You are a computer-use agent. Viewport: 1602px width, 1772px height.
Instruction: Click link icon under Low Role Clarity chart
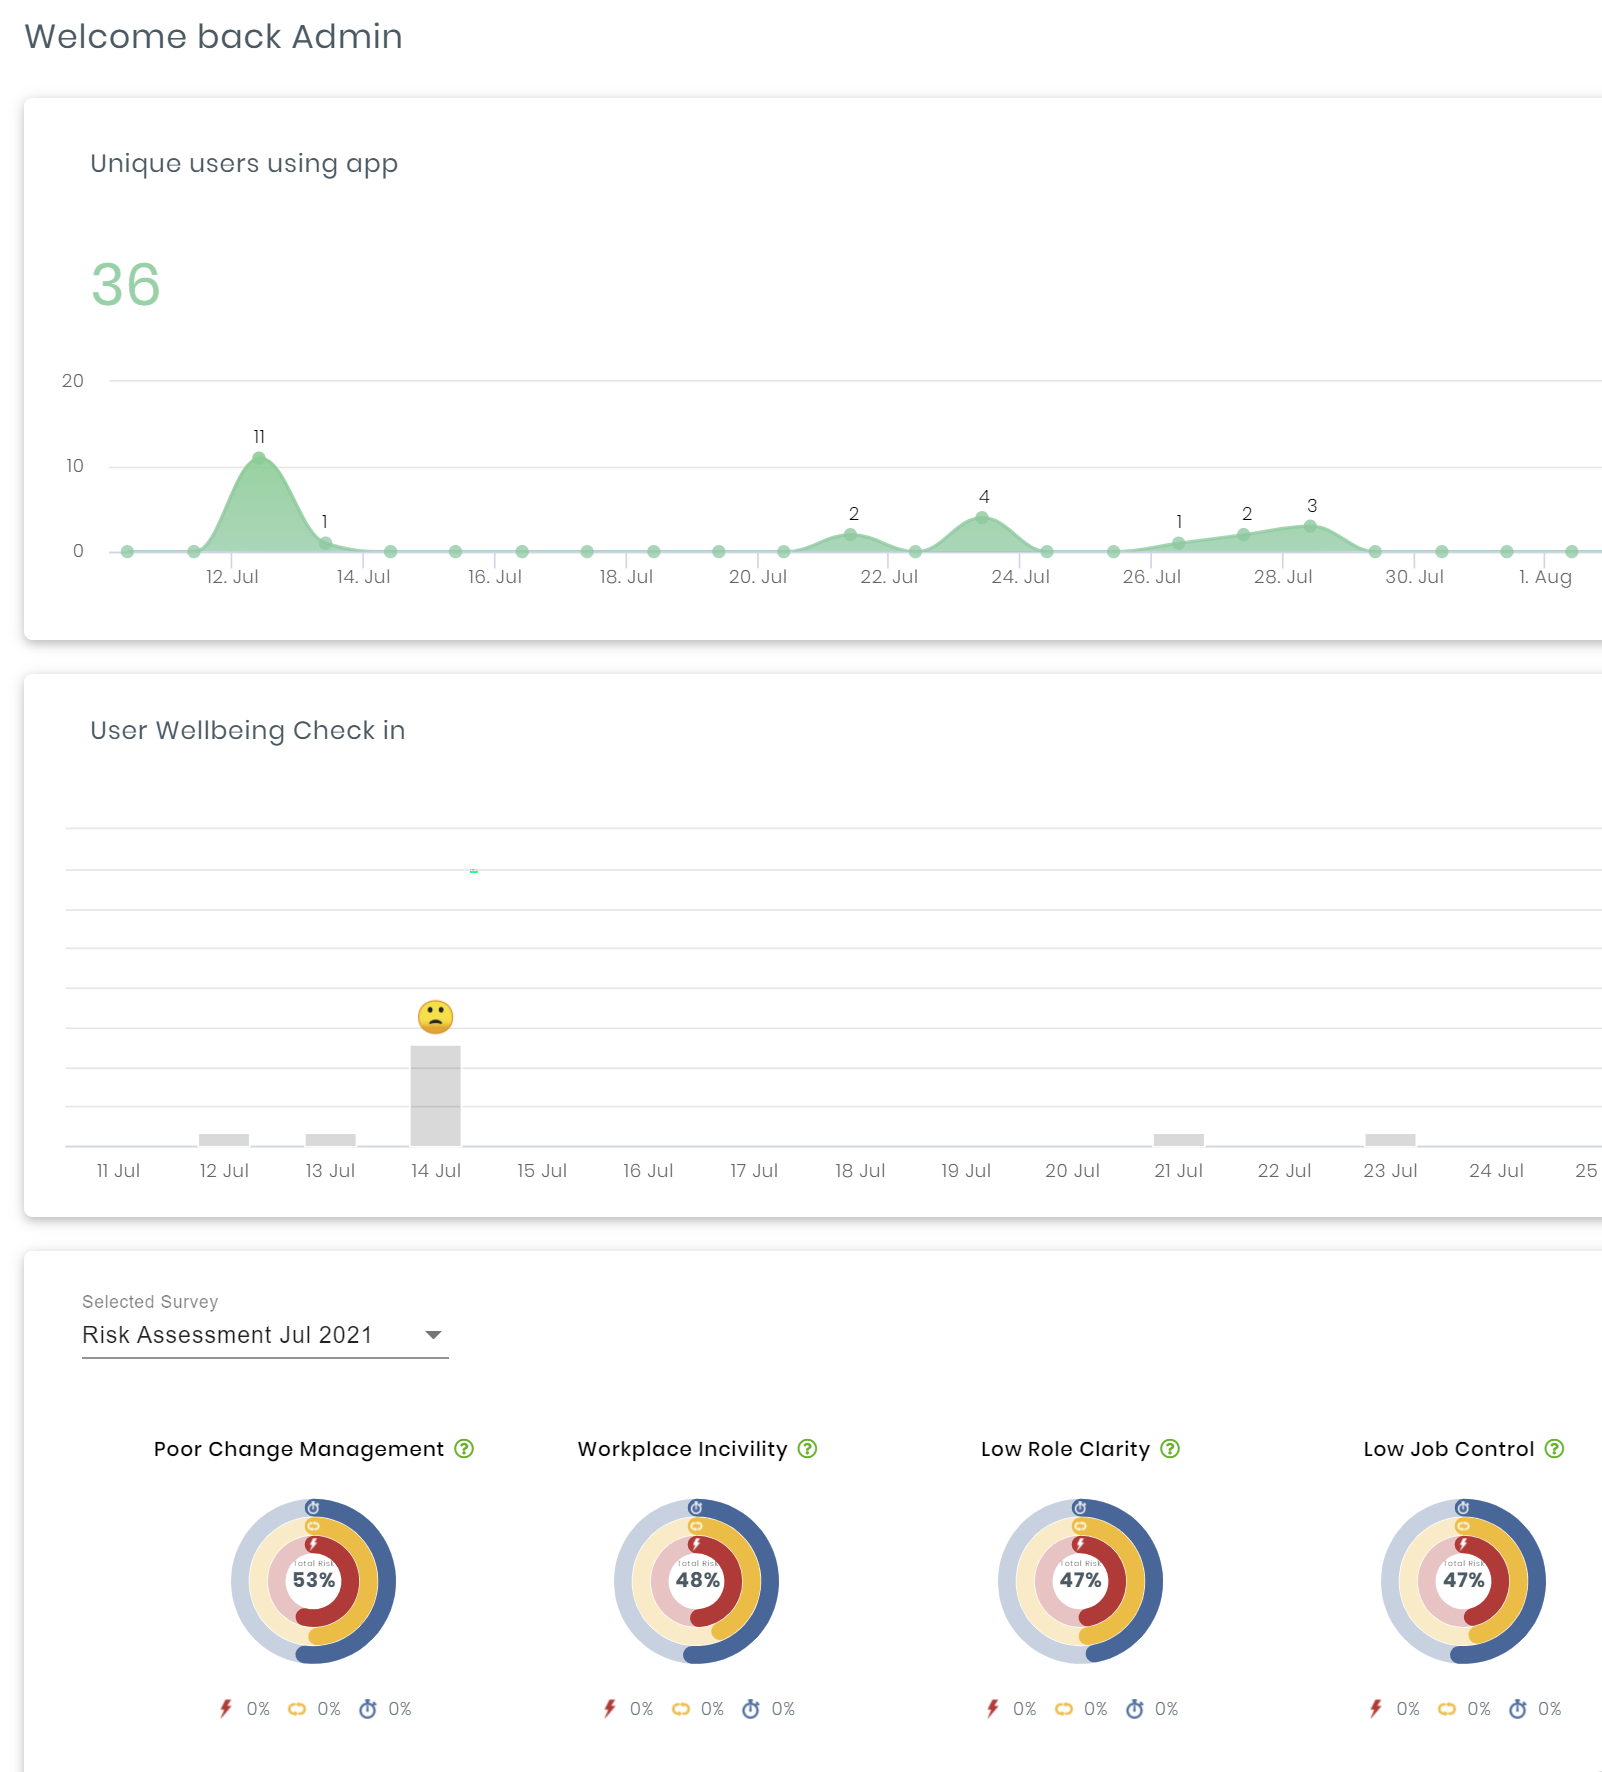(x=1064, y=1709)
